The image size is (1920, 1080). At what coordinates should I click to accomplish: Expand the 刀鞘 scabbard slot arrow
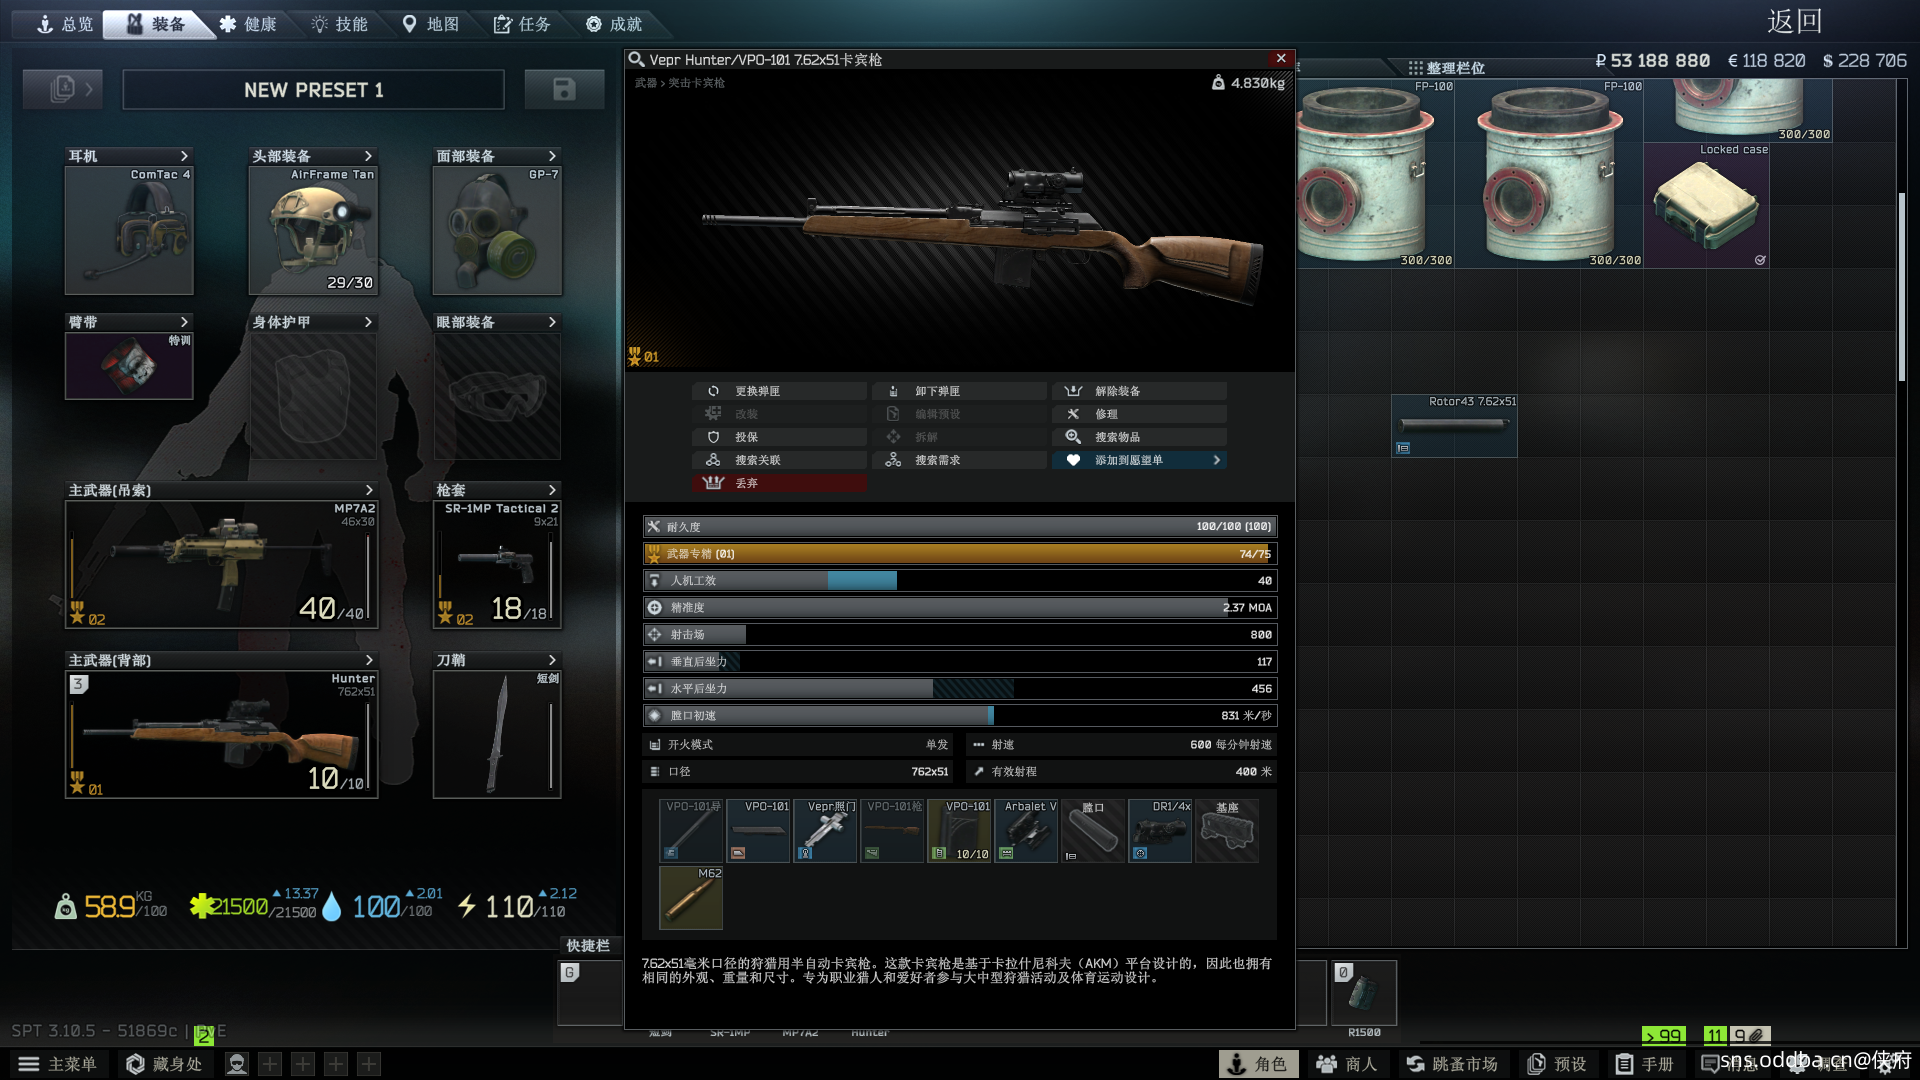click(x=552, y=660)
